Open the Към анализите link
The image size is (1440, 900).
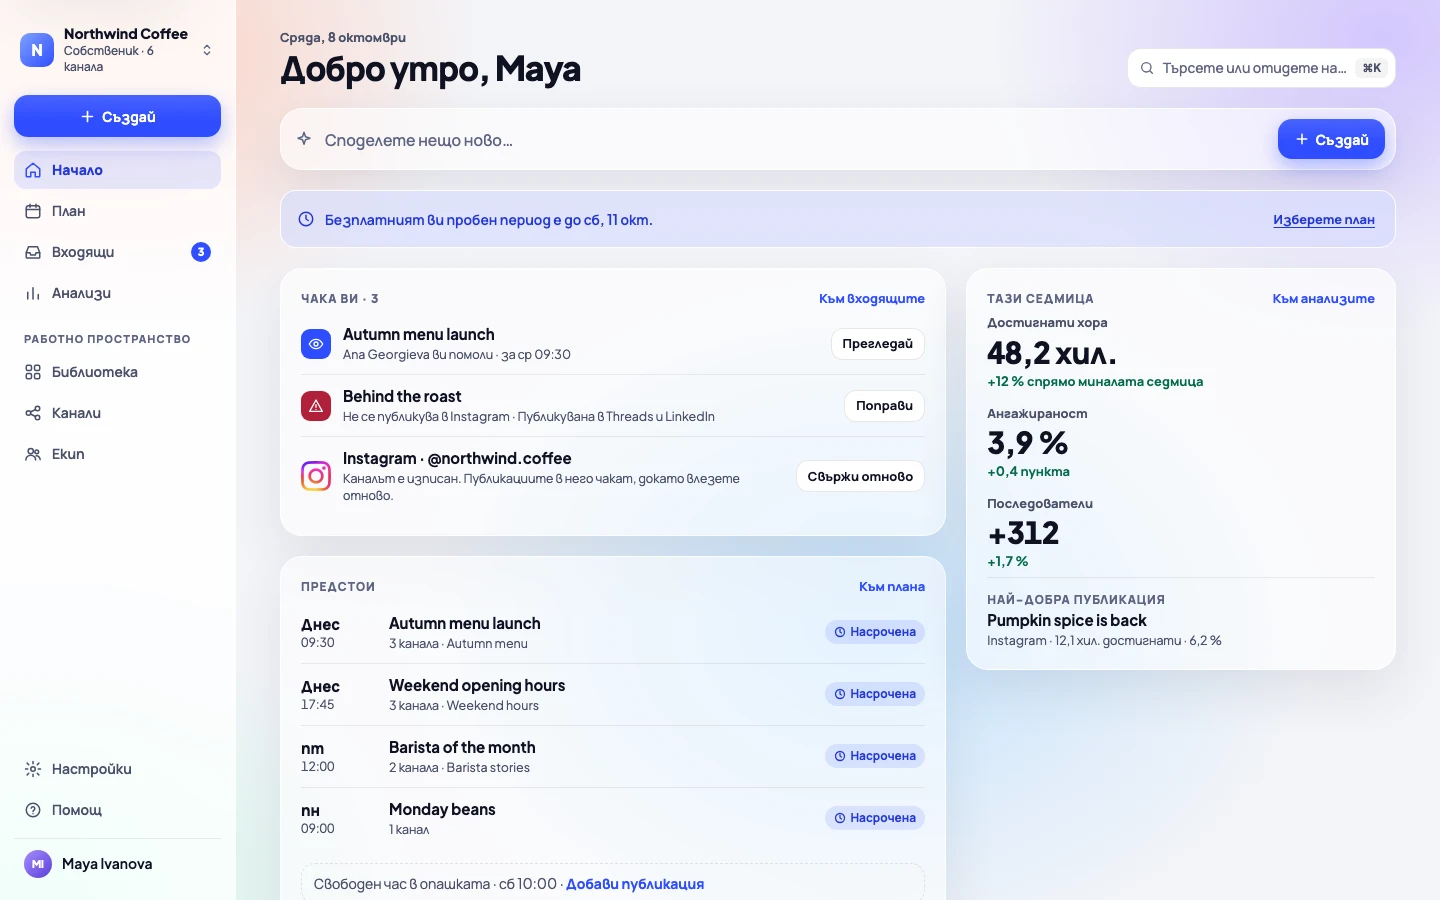(x=1324, y=298)
